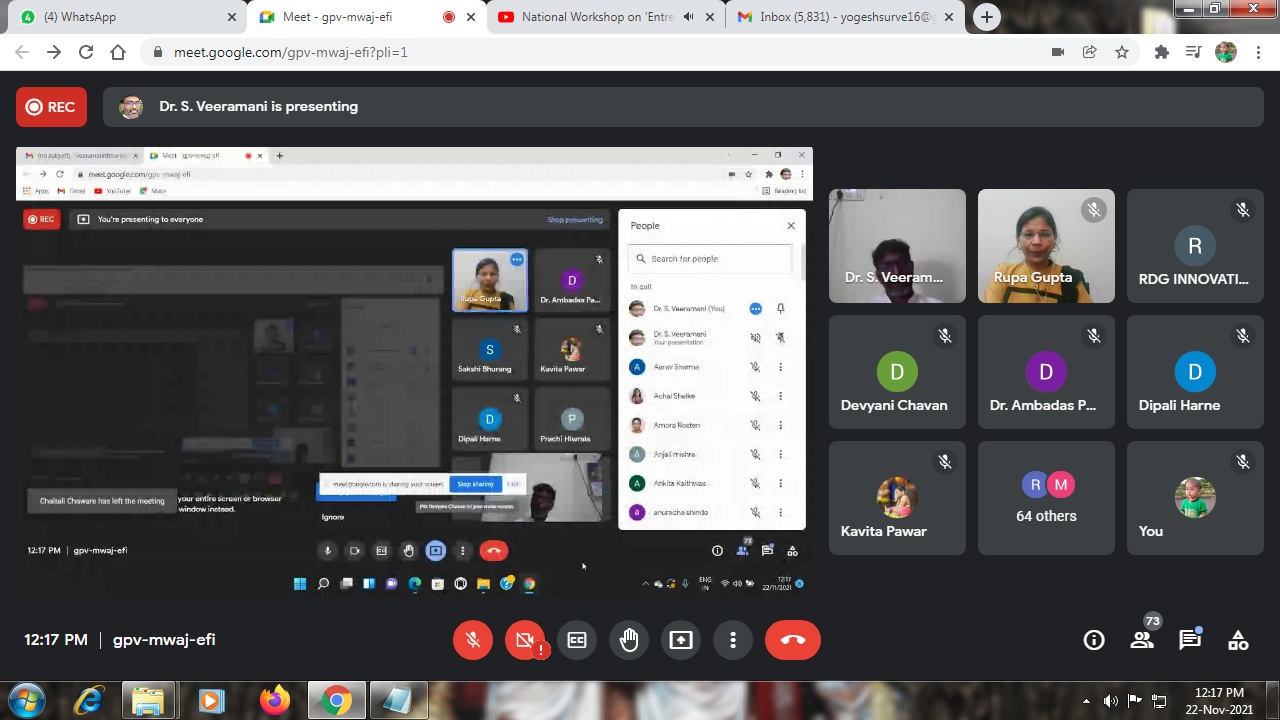Select the Rupa Gupta video tile

(x=1046, y=246)
